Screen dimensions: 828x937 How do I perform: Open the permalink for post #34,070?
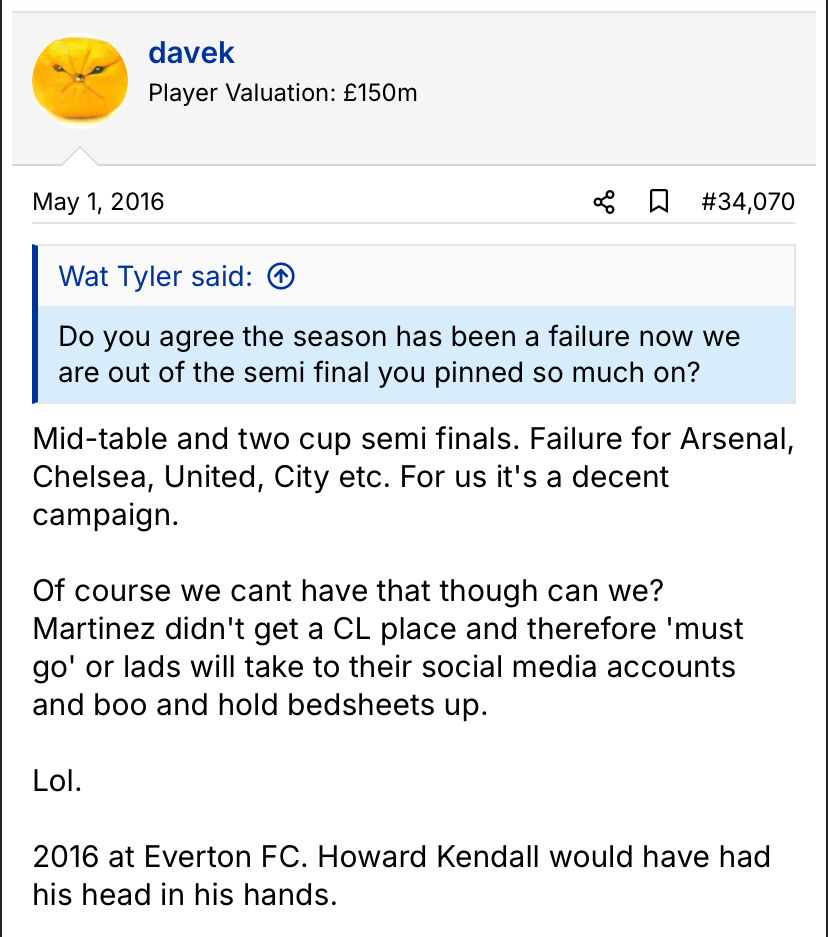(748, 202)
